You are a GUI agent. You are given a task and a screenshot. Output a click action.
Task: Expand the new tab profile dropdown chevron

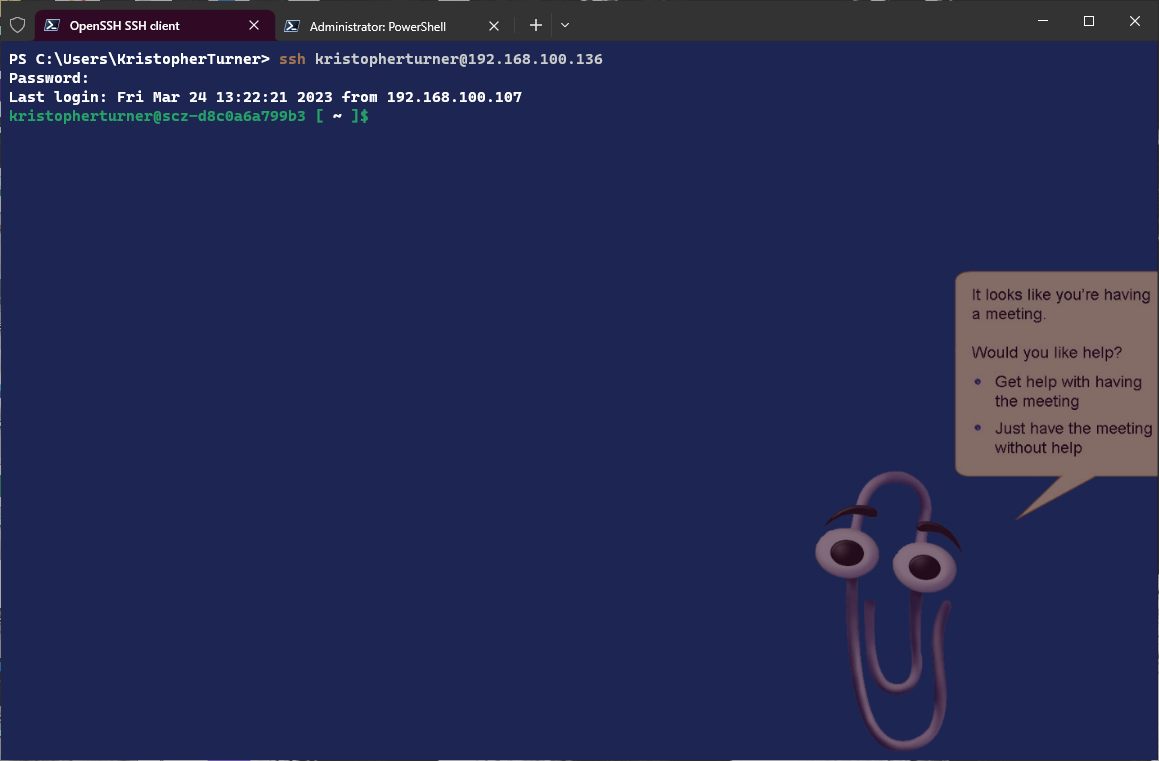(565, 25)
